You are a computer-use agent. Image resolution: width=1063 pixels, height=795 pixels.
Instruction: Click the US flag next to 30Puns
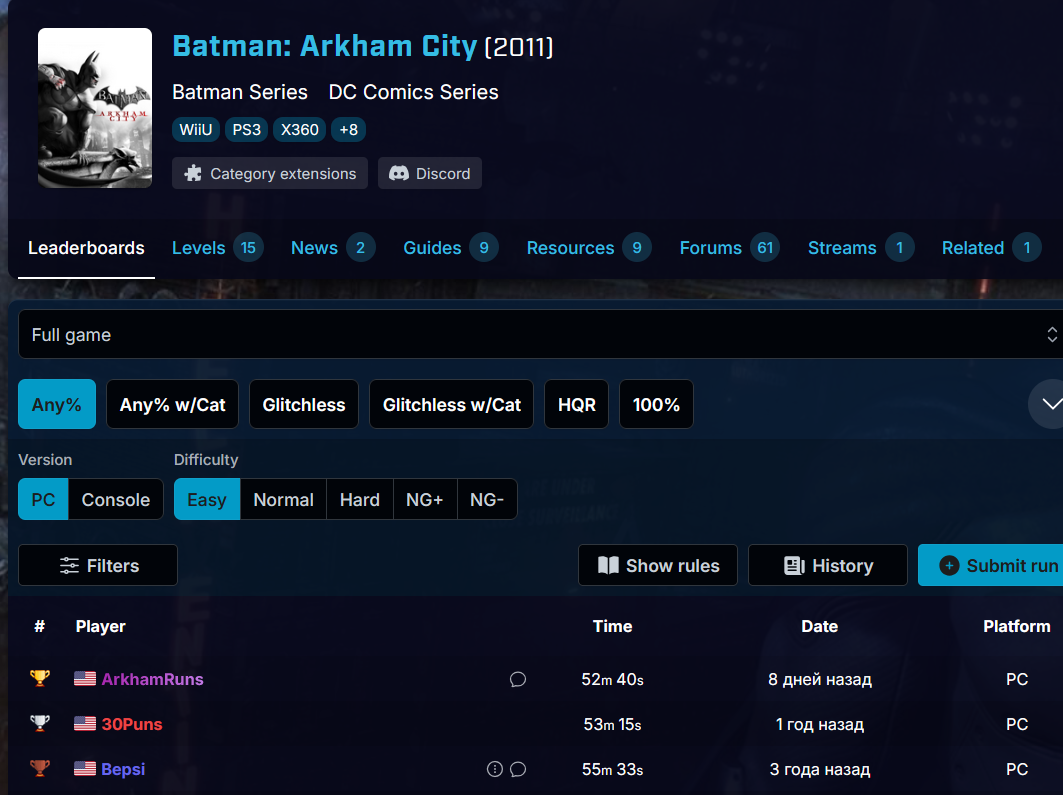pos(85,723)
